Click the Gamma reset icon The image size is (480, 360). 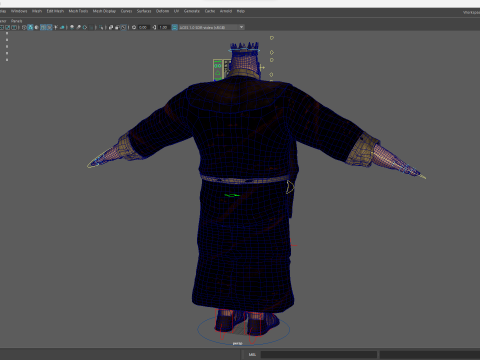(x=154, y=27)
